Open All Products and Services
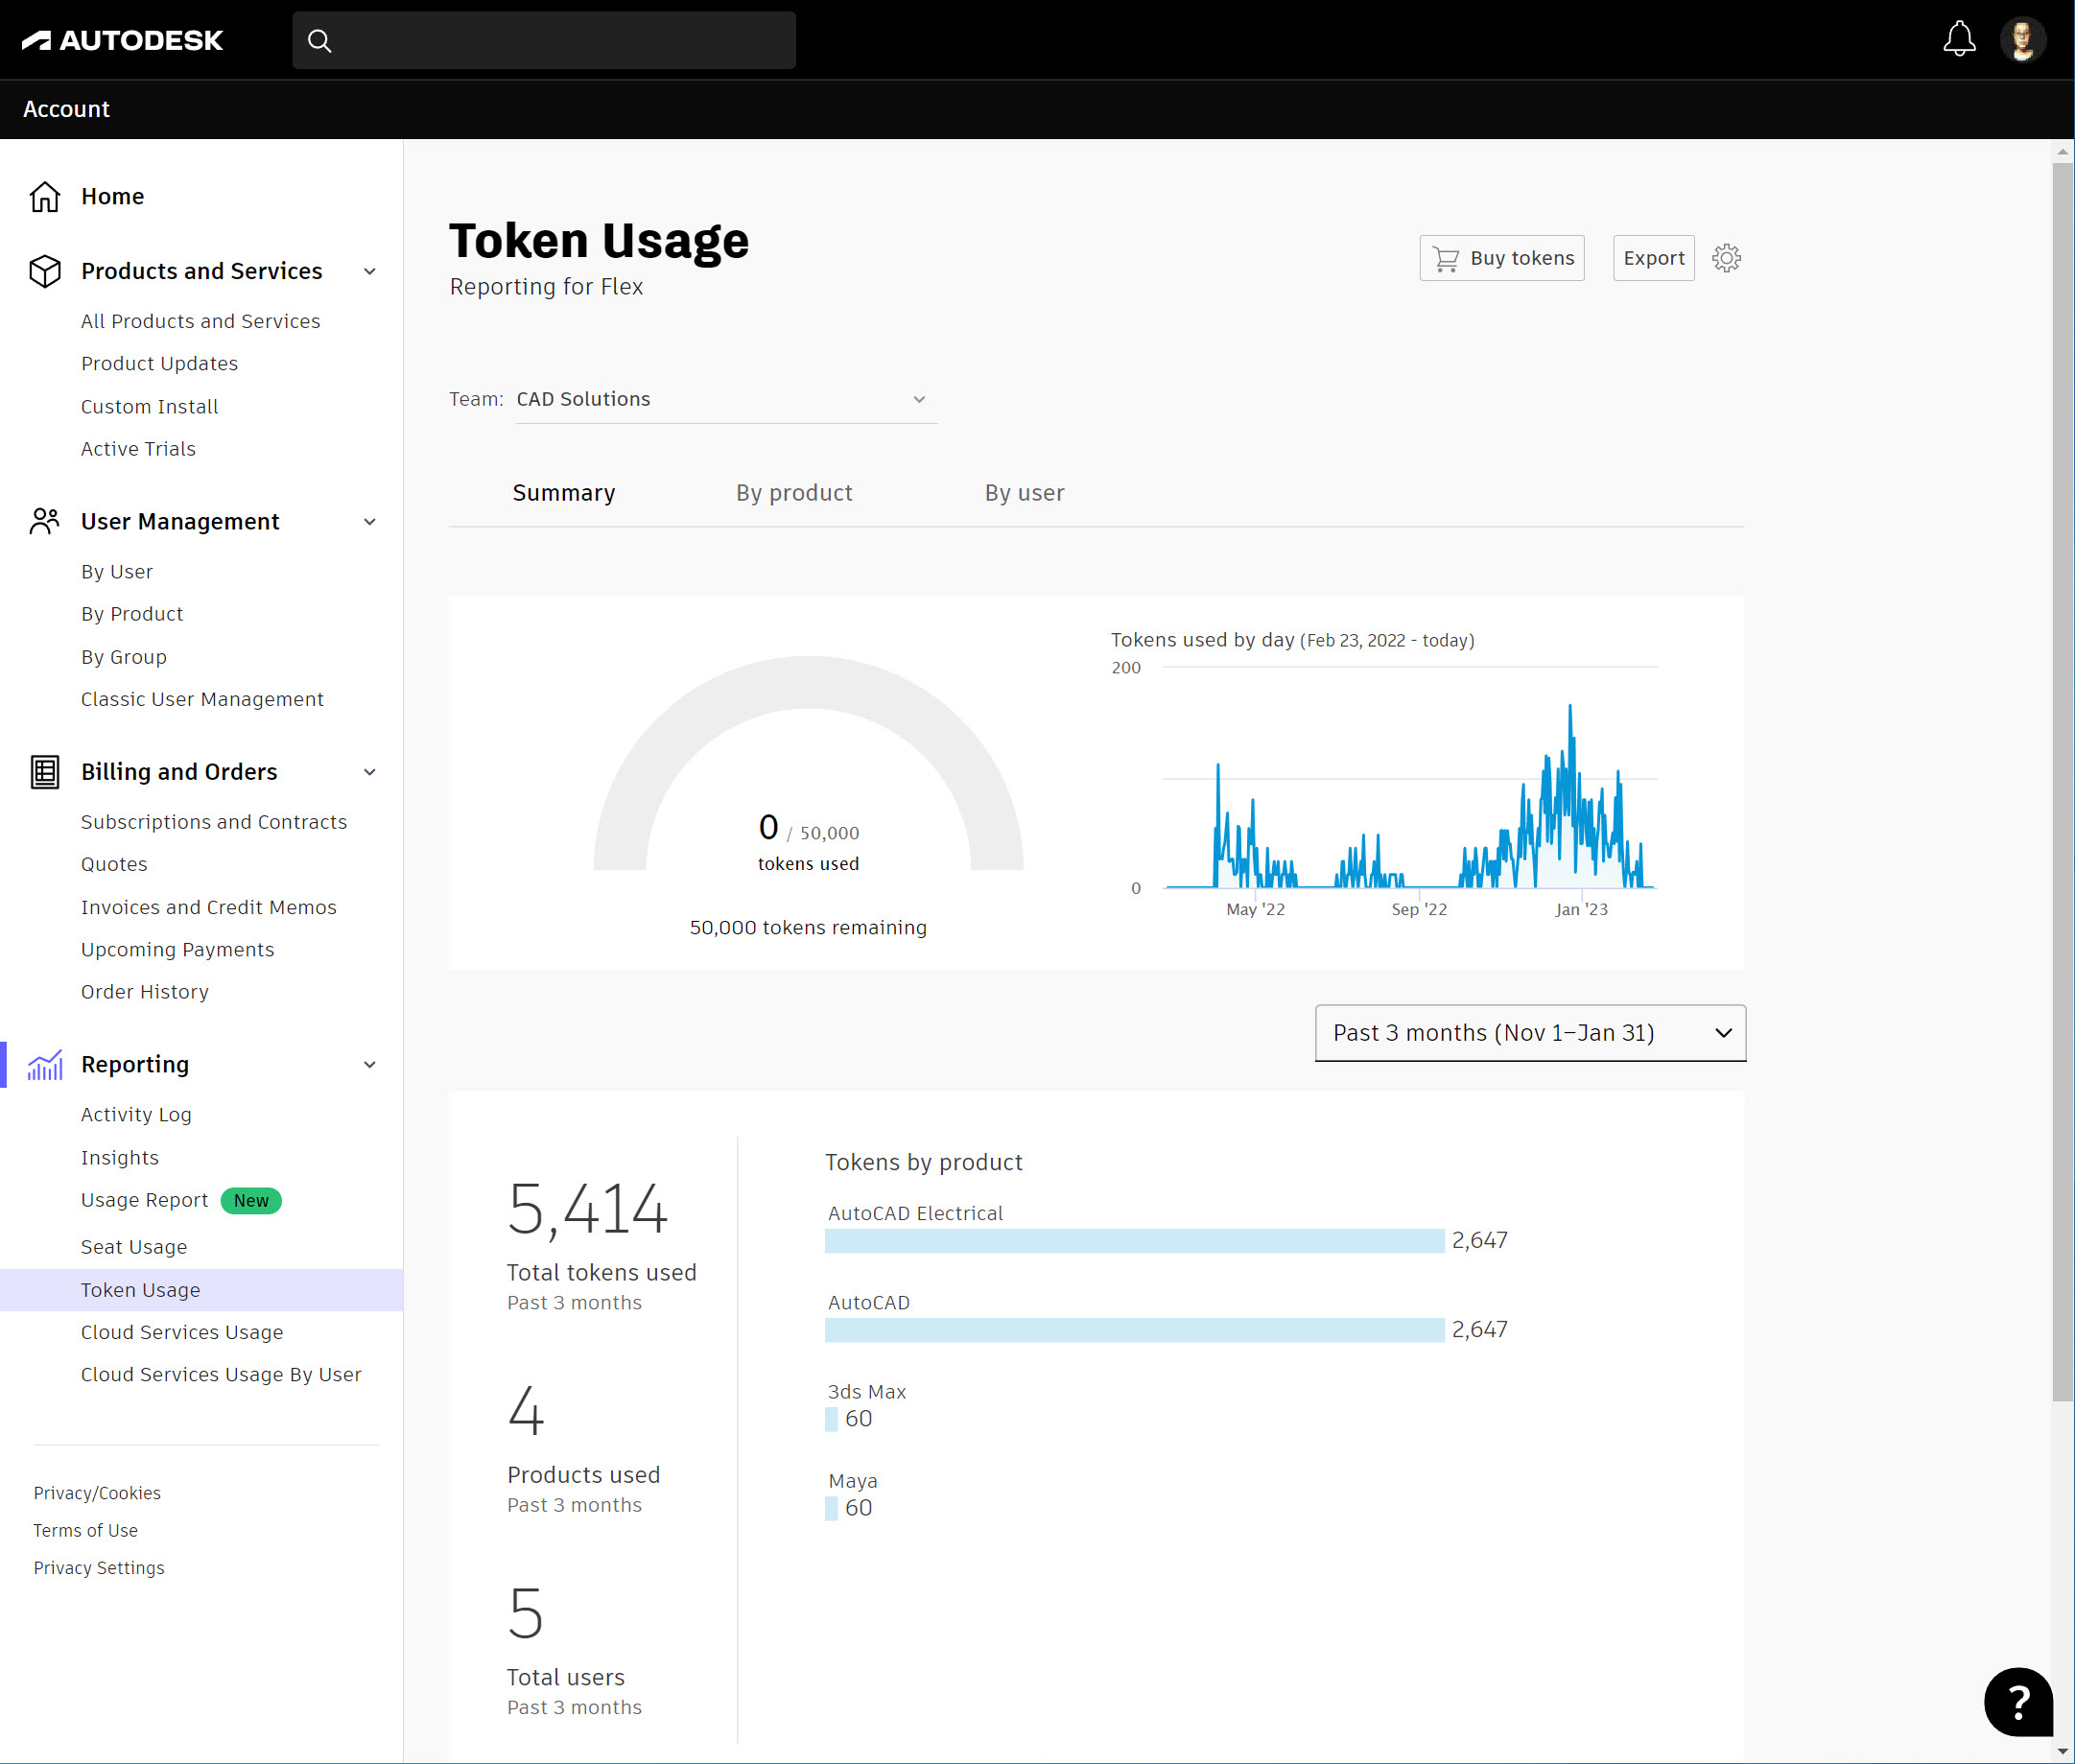 pyautogui.click(x=201, y=321)
